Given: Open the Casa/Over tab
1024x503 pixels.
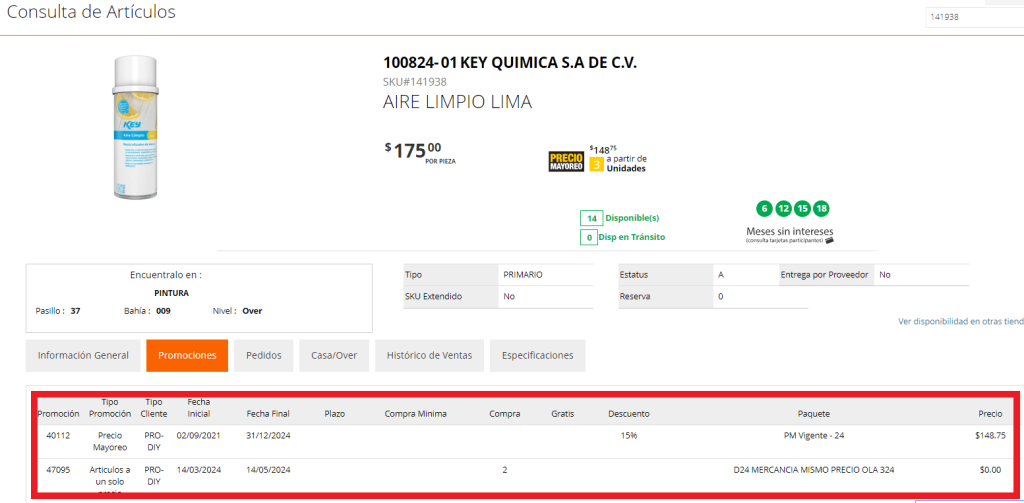Looking at the screenshot, I should tap(334, 355).
